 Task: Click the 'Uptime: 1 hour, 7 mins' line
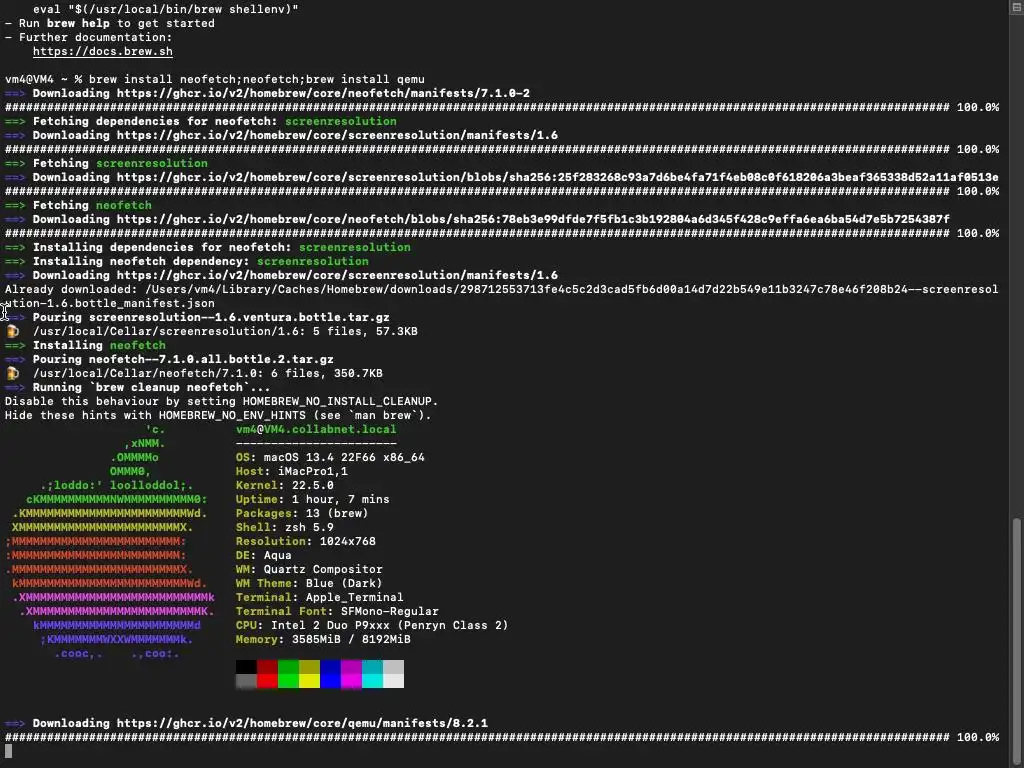coord(313,499)
